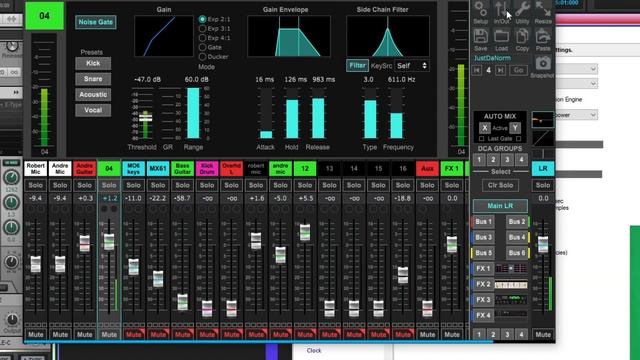Select the Exp 4:1 gate mode

202,38
